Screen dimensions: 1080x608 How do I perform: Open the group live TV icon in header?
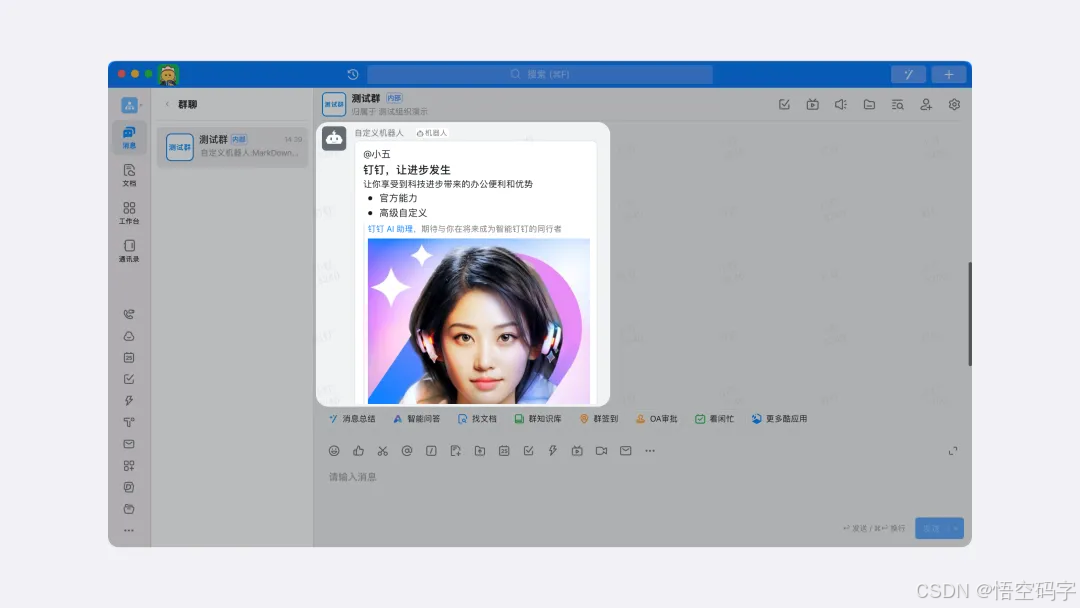(x=813, y=105)
